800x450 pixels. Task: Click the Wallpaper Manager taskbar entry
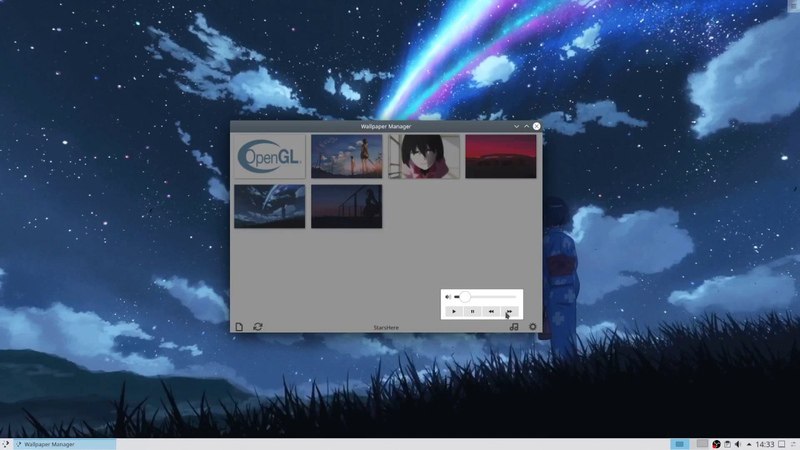[64, 444]
